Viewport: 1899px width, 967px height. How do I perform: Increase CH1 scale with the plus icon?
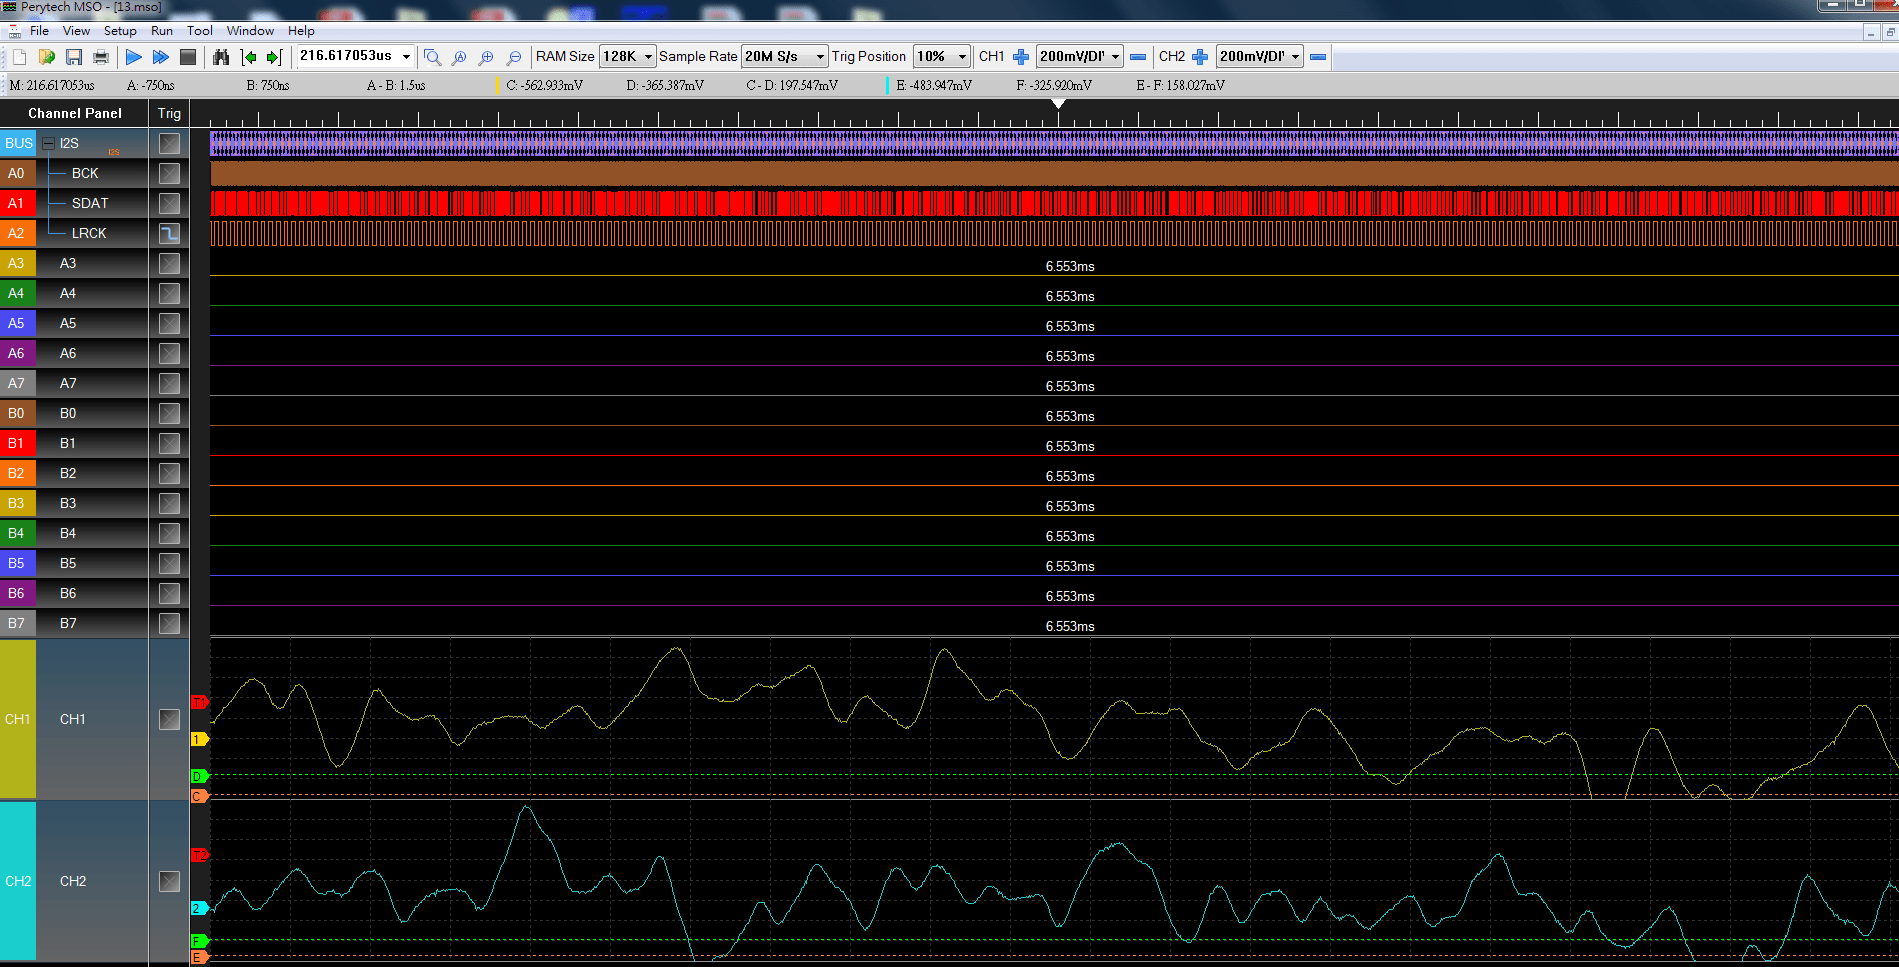[1021, 57]
